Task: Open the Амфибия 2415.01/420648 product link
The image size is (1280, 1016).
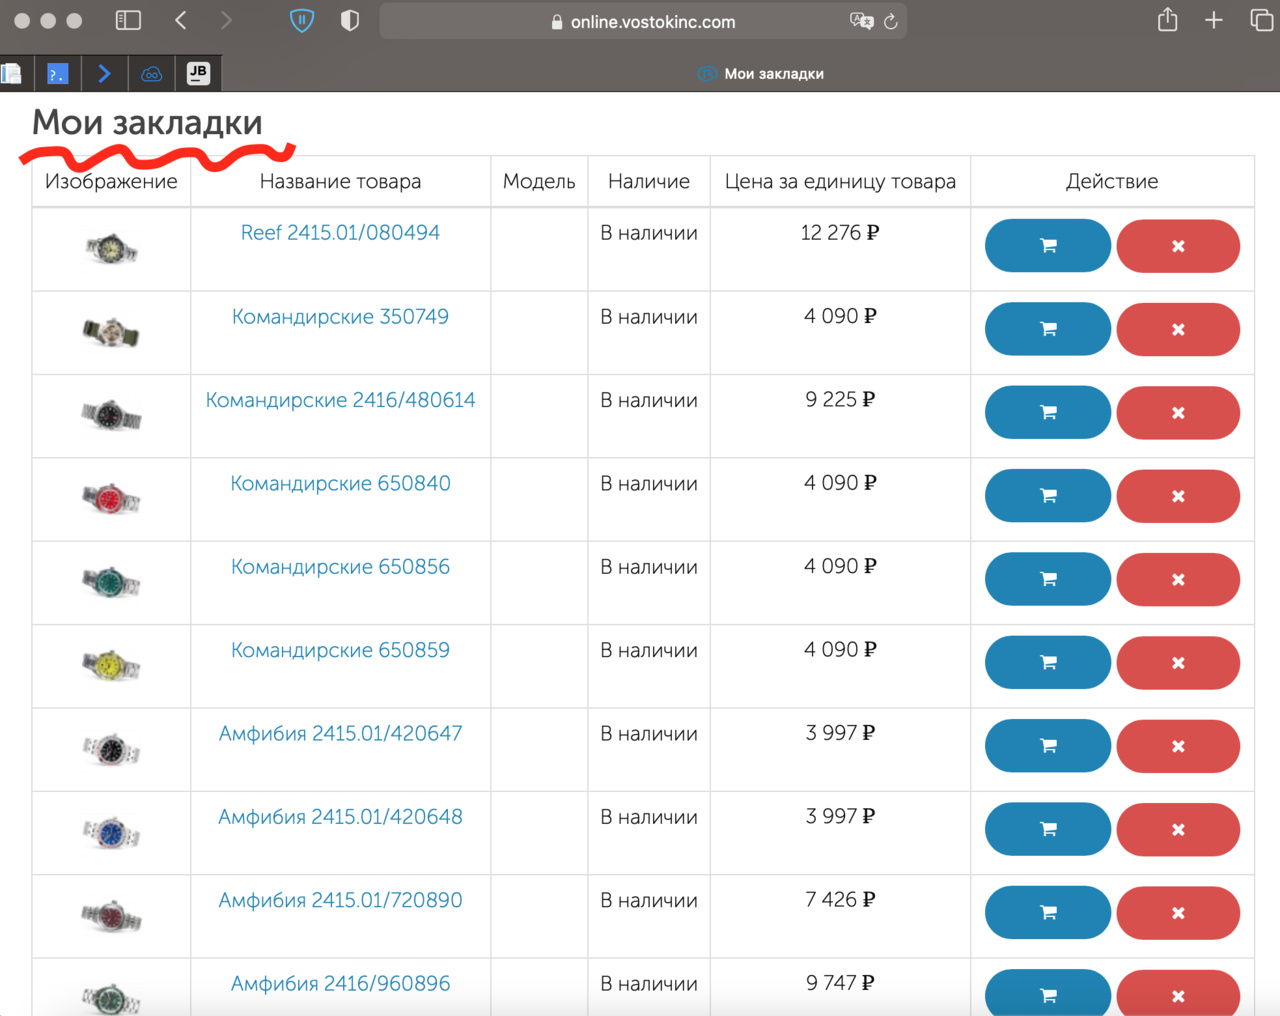Action: click(x=340, y=817)
